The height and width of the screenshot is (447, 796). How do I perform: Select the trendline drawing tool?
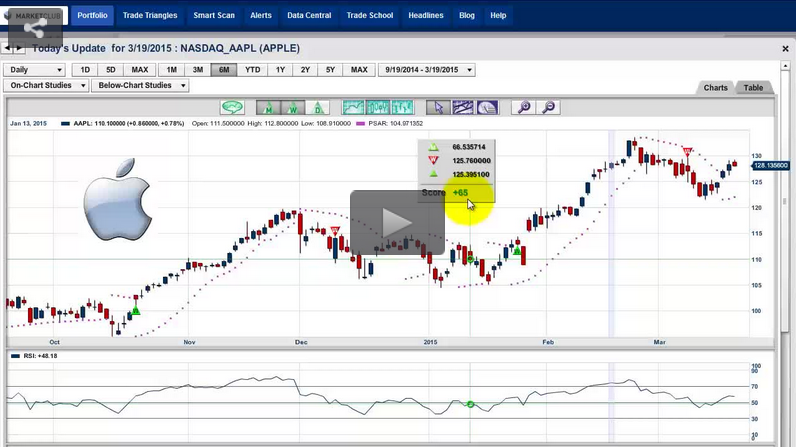pos(462,107)
